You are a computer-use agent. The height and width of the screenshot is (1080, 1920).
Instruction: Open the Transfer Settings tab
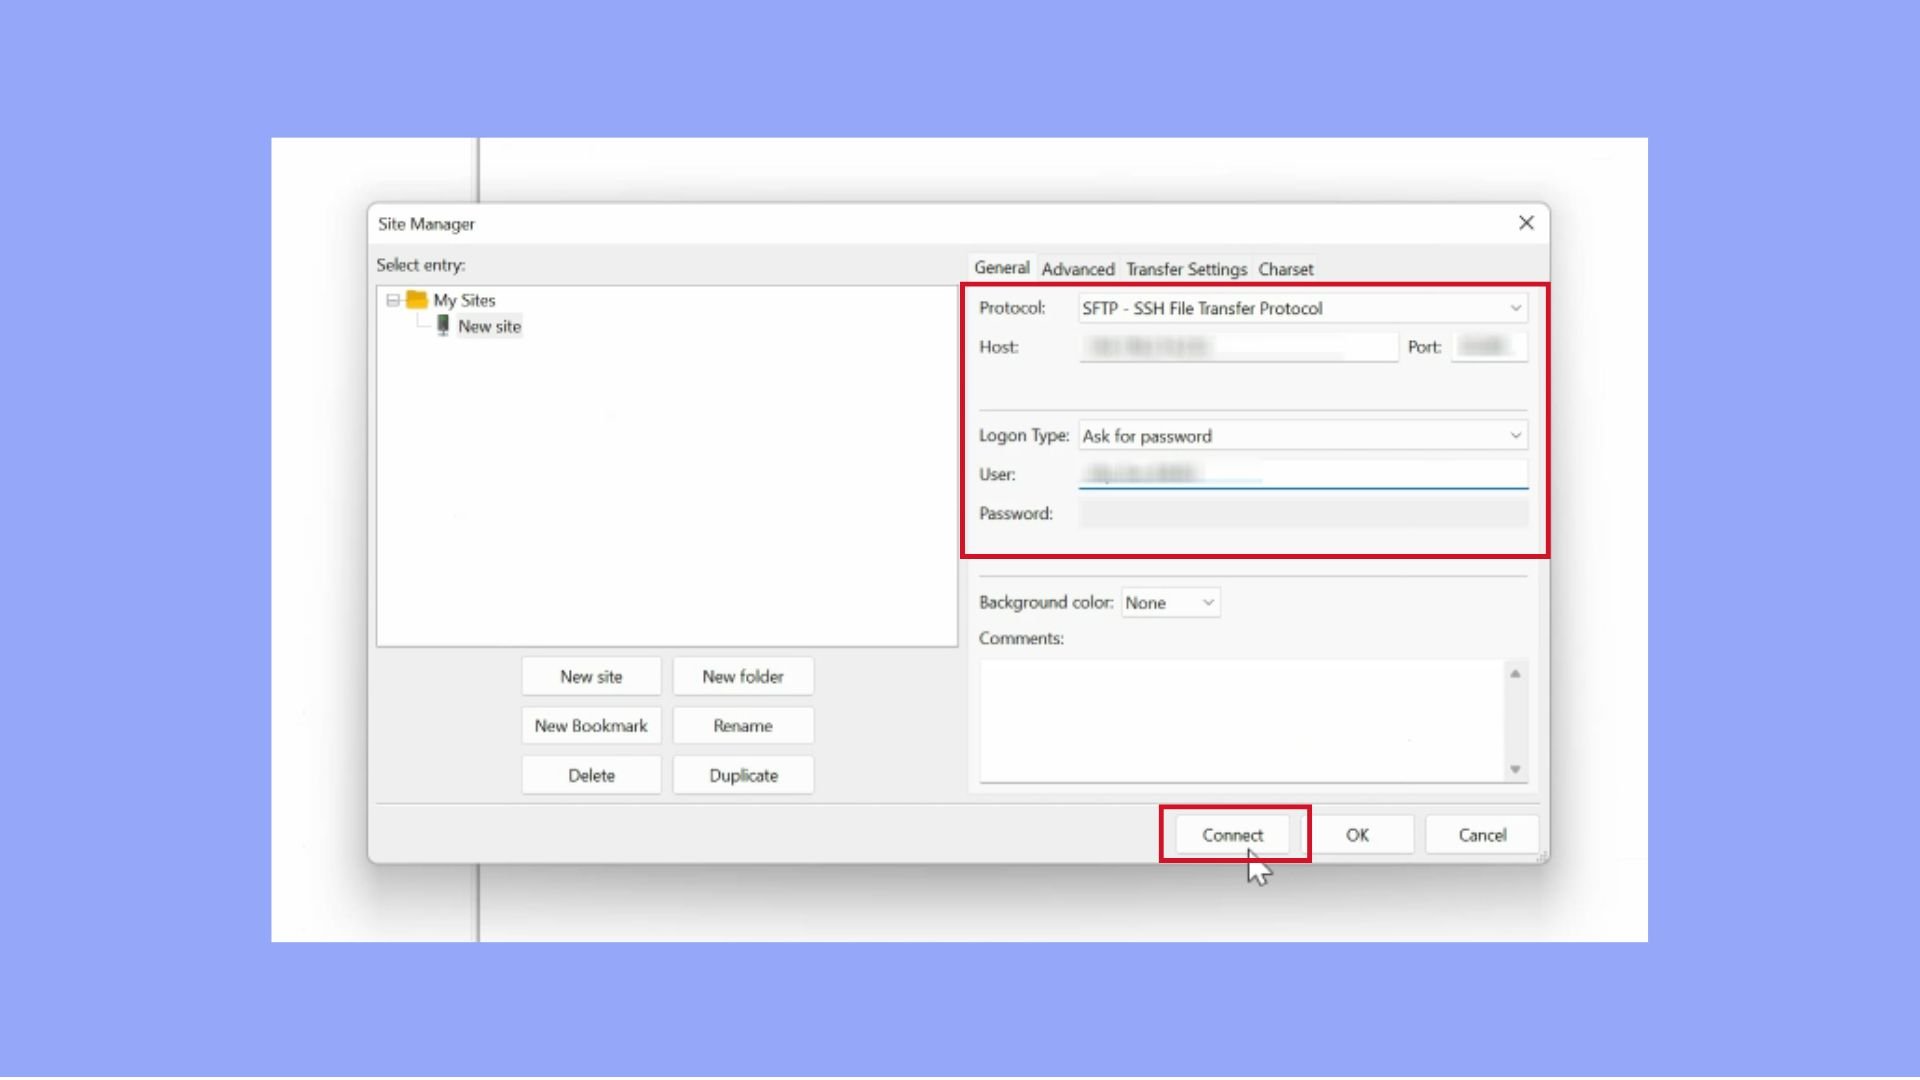point(1185,269)
